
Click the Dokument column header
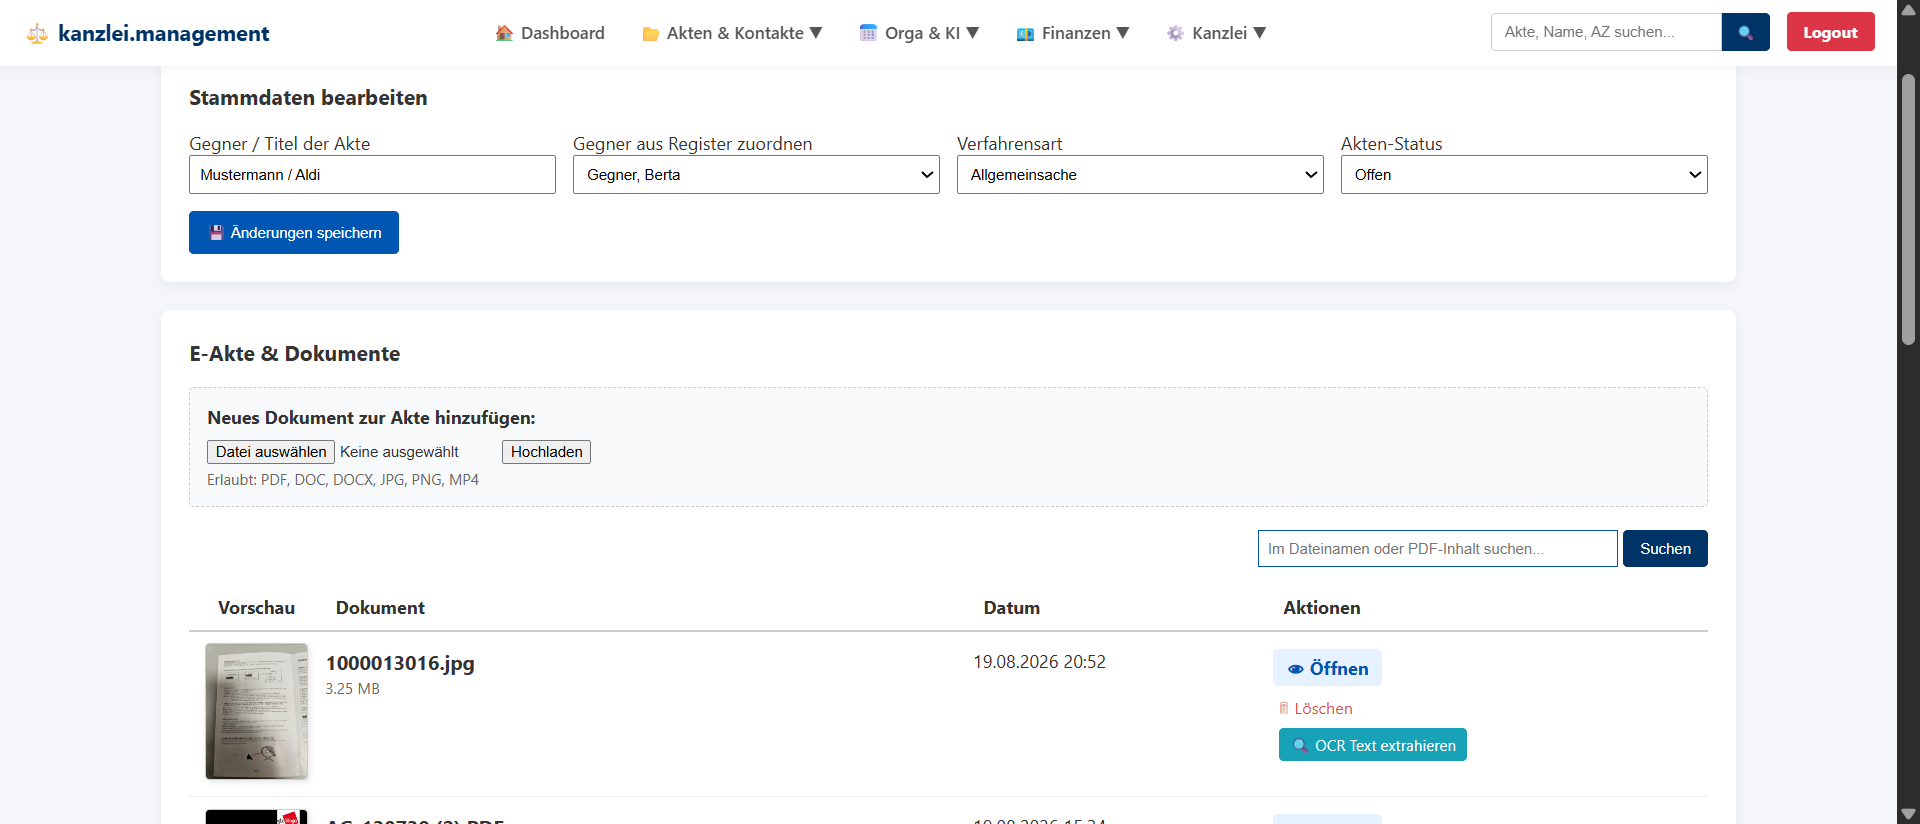click(380, 608)
